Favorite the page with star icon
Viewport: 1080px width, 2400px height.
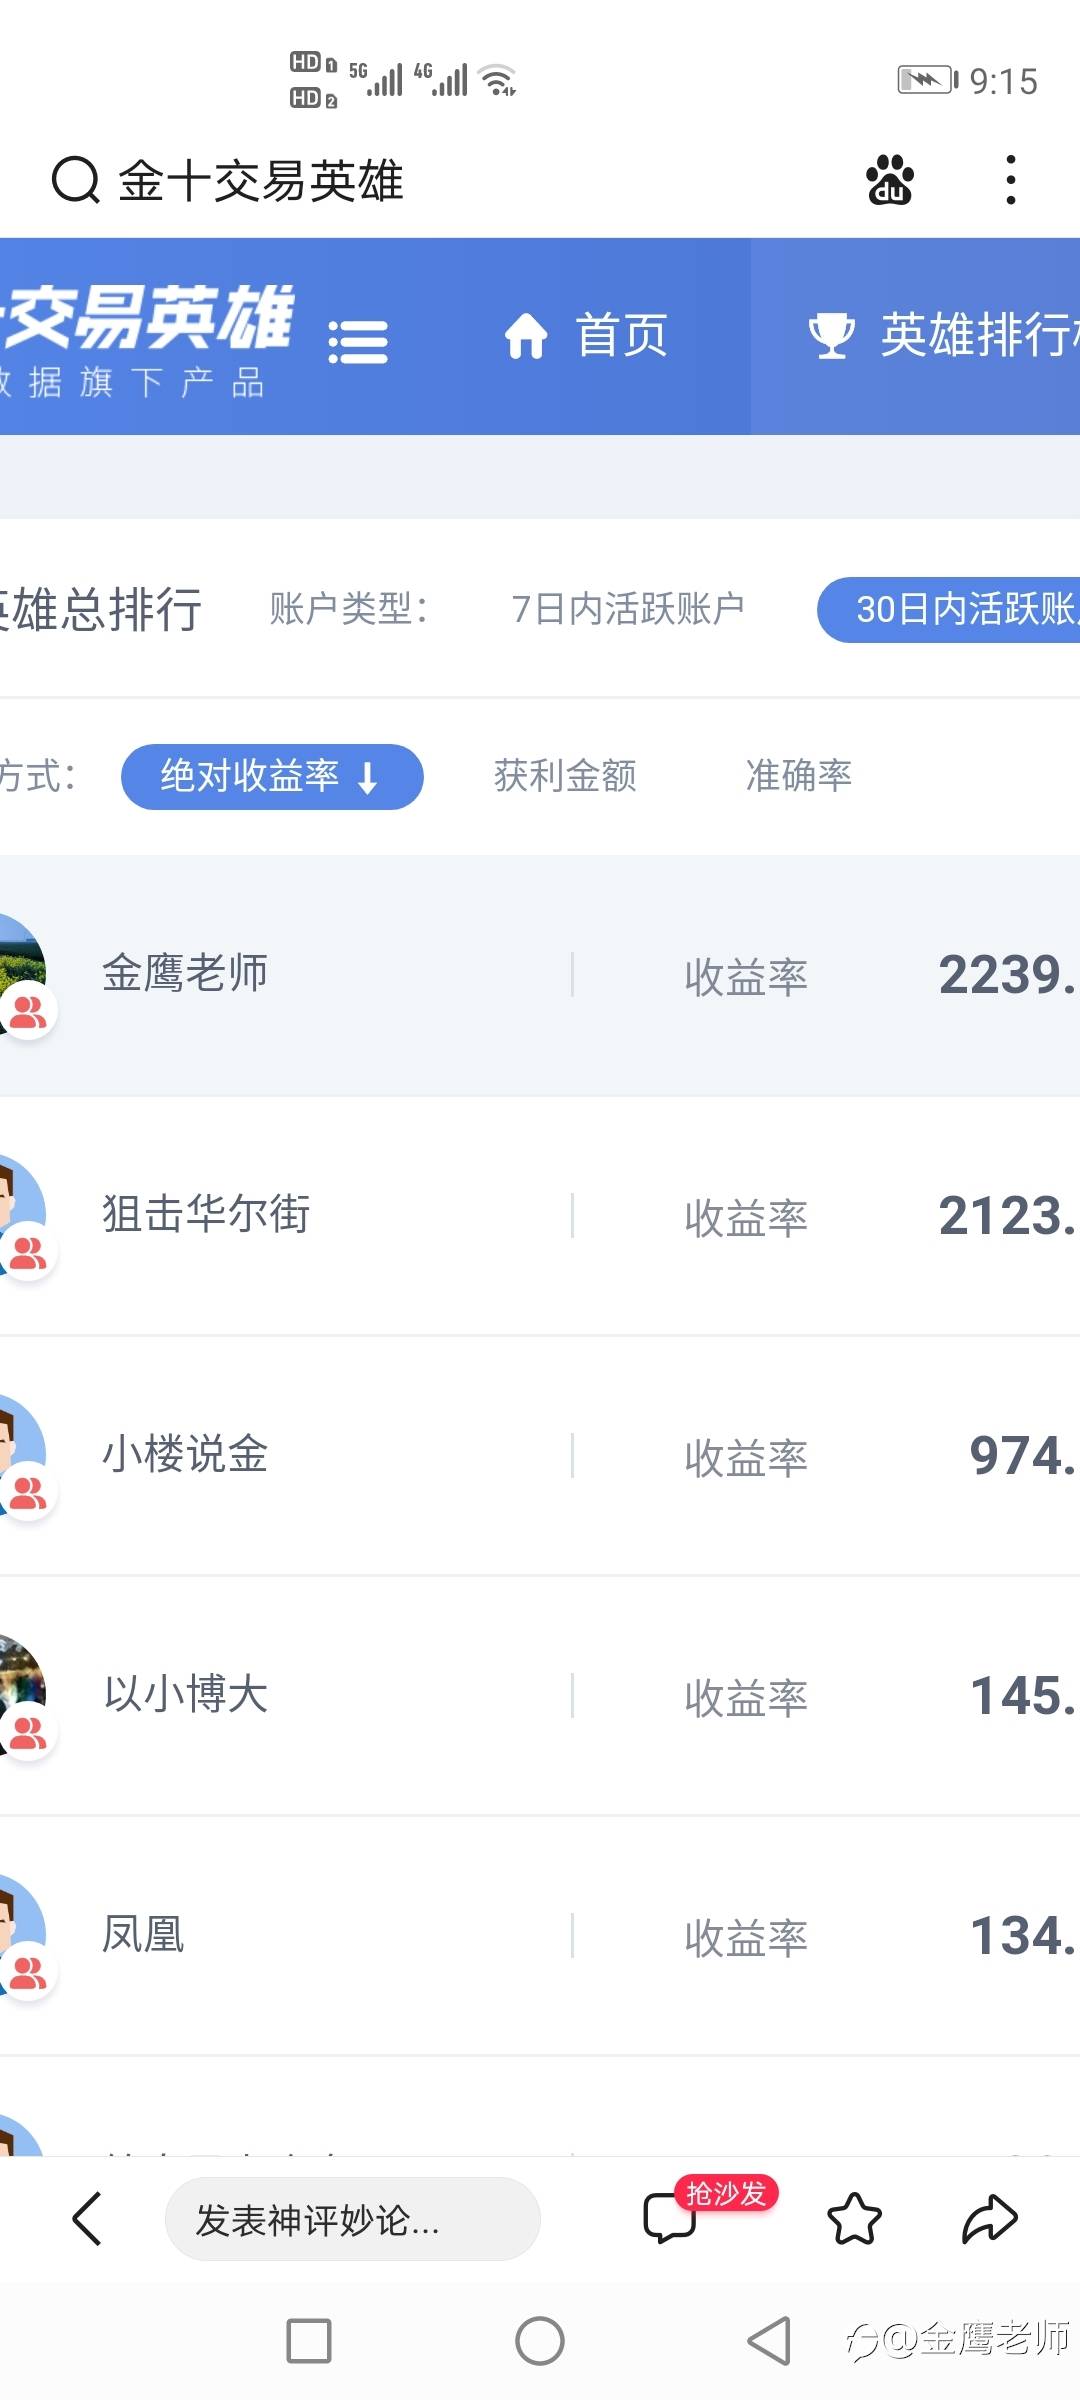click(855, 2219)
